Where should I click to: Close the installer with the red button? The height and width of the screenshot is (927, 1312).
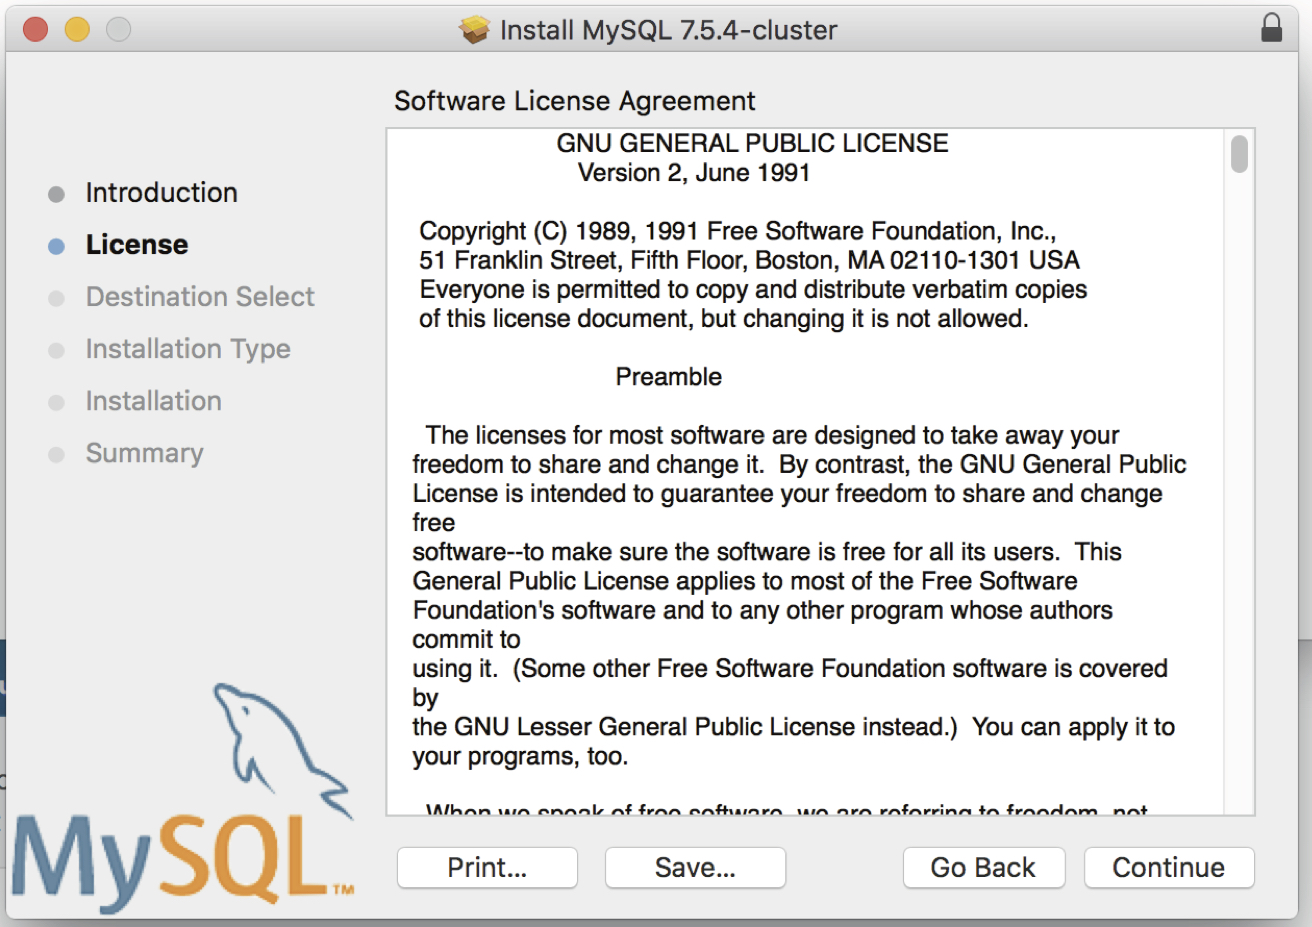36,30
